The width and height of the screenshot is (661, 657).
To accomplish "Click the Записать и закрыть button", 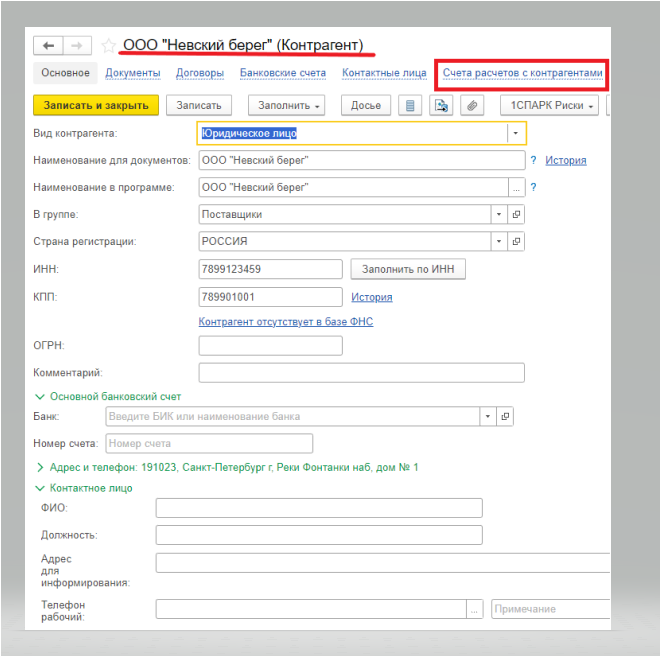I will click(x=96, y=105).
